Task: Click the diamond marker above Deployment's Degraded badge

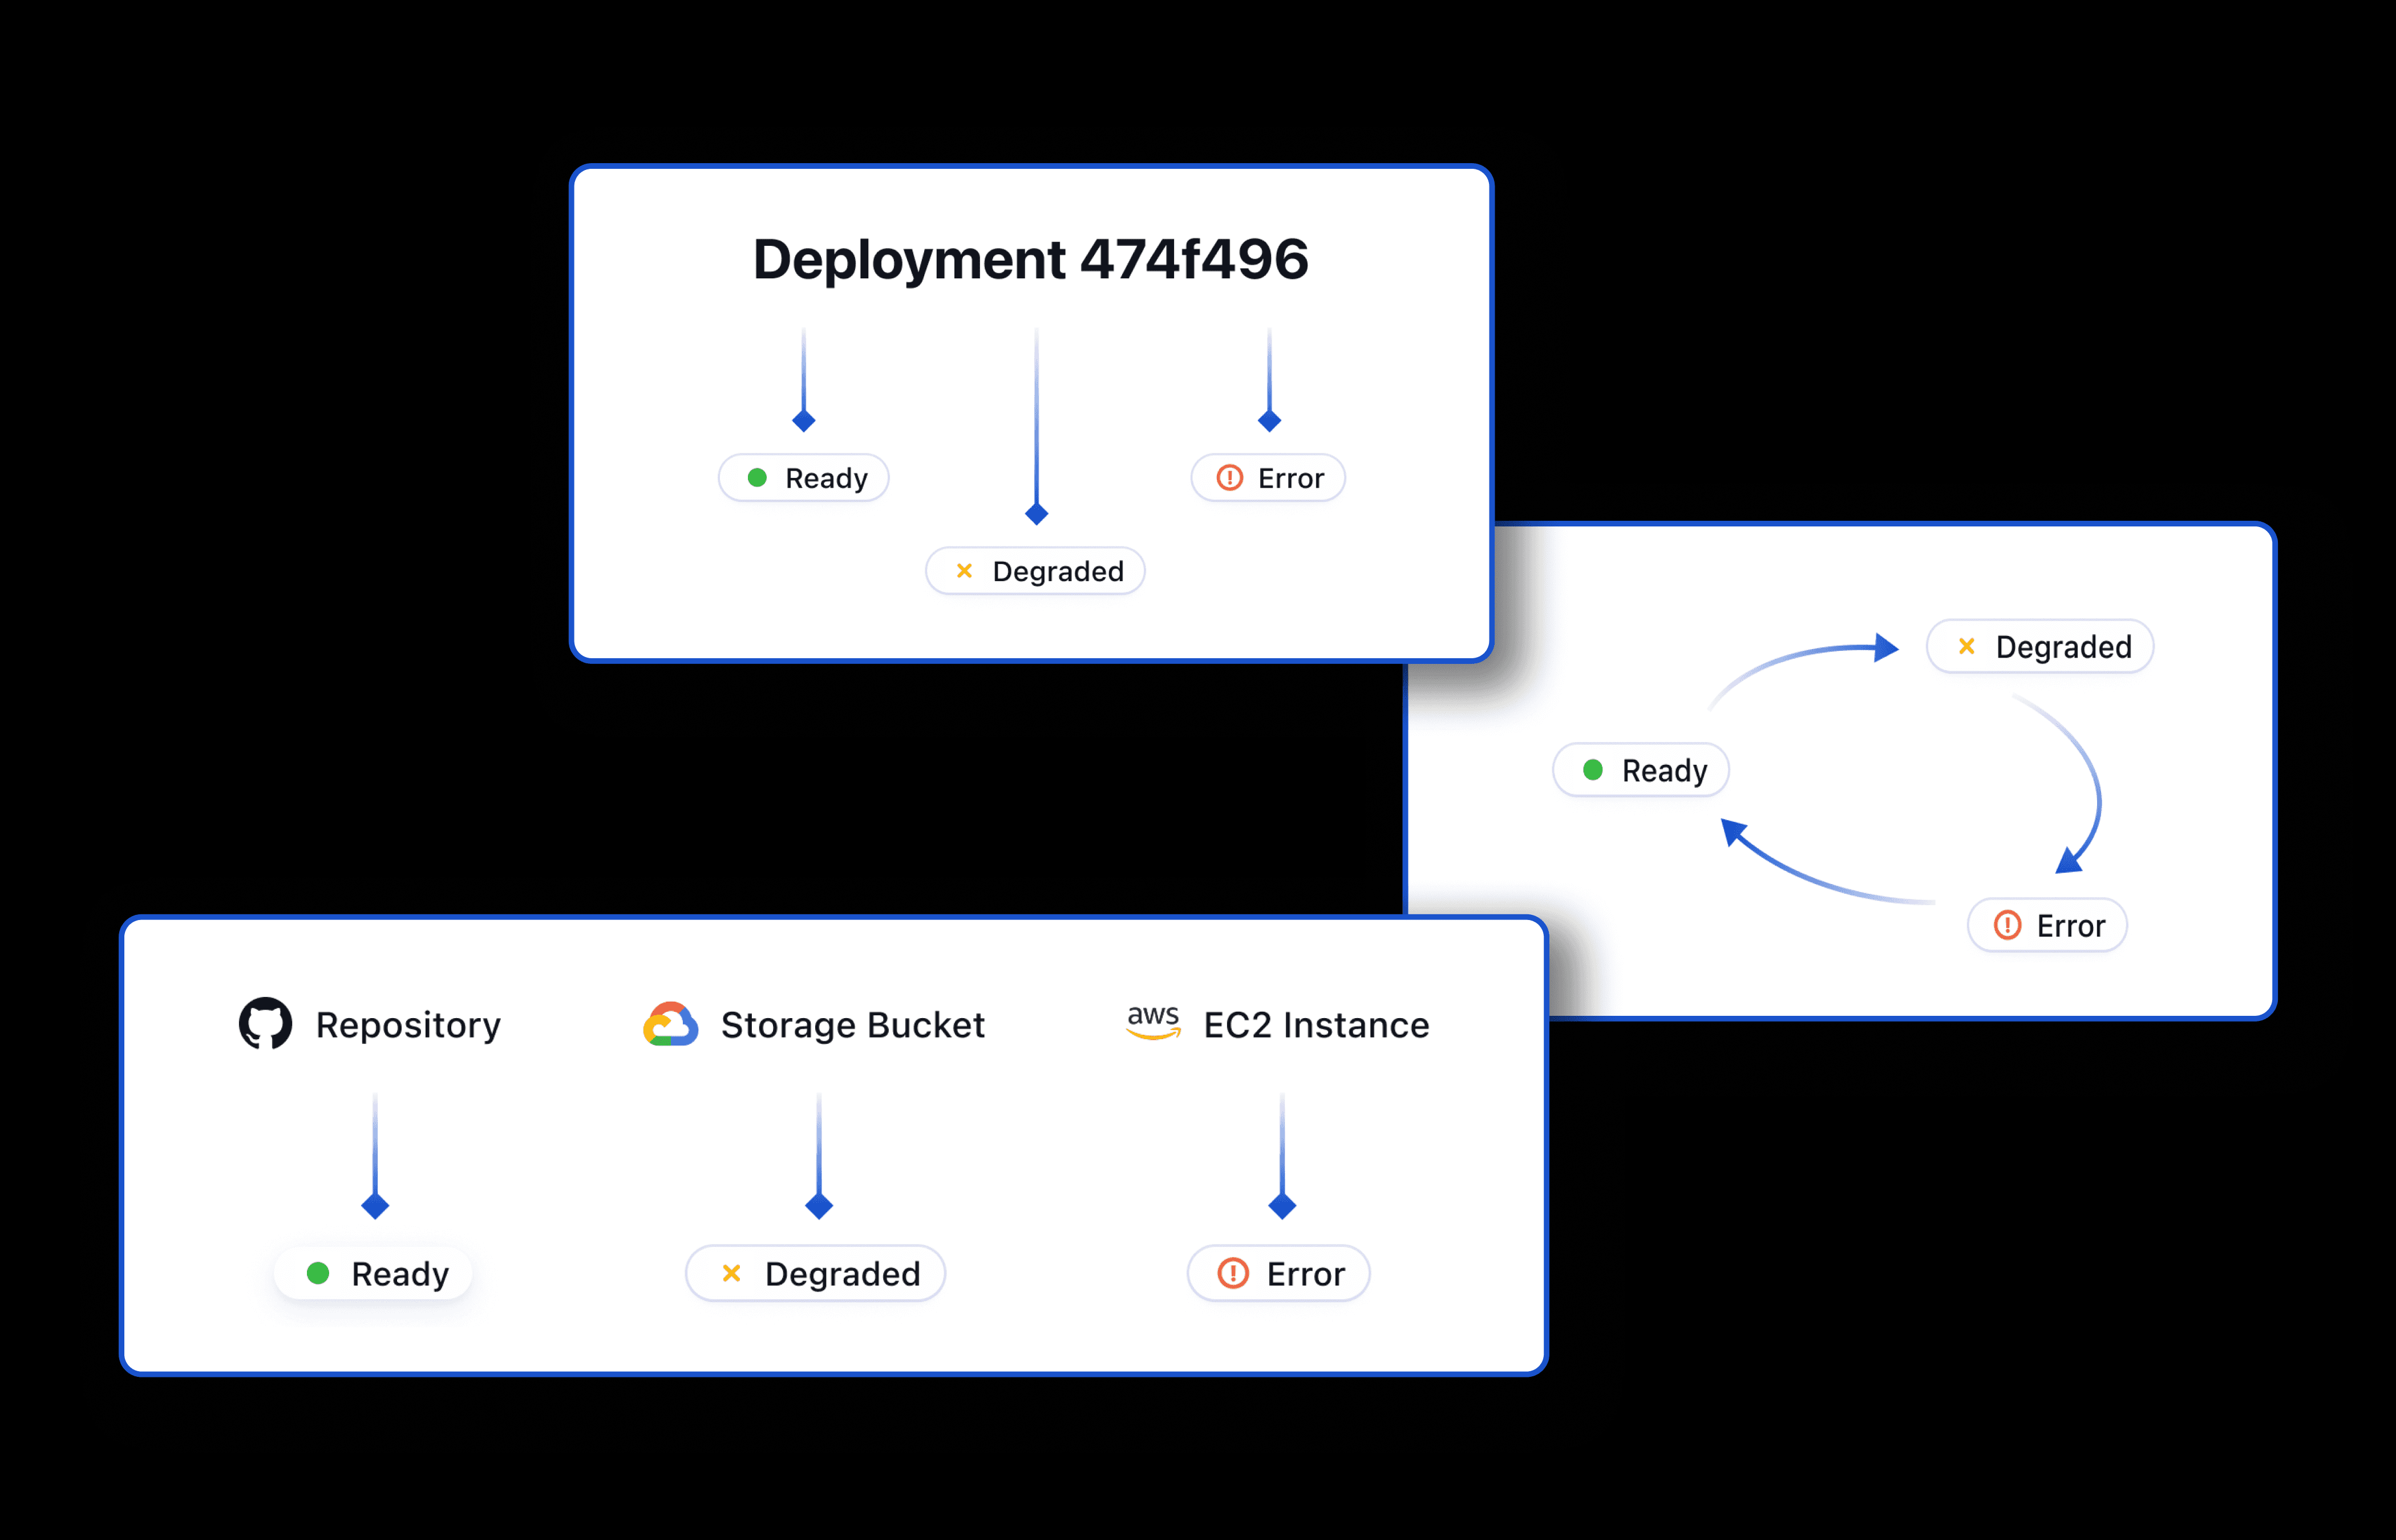Action: [x=1036, y=514]
